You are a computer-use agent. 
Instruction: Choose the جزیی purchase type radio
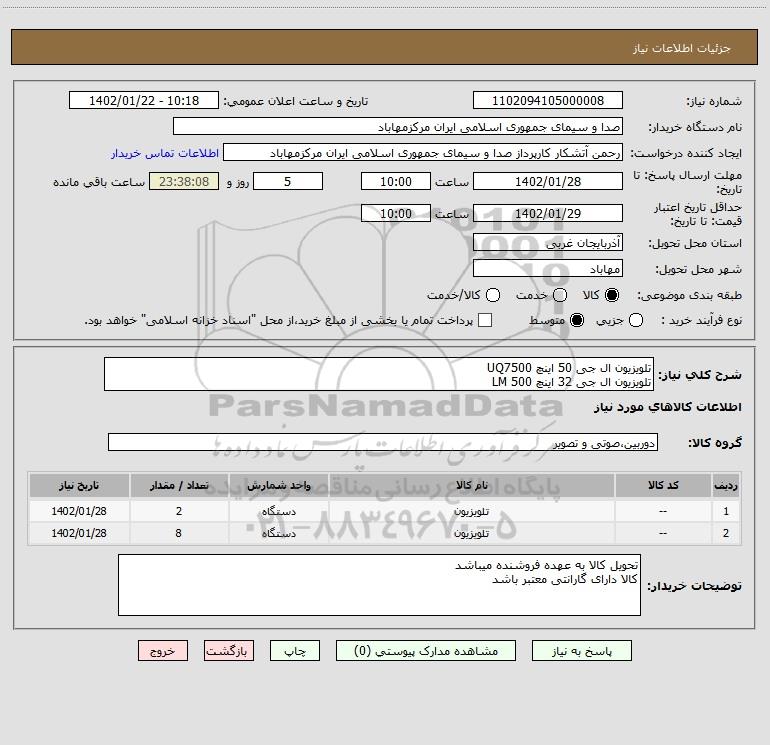click(x=635, y=320)
